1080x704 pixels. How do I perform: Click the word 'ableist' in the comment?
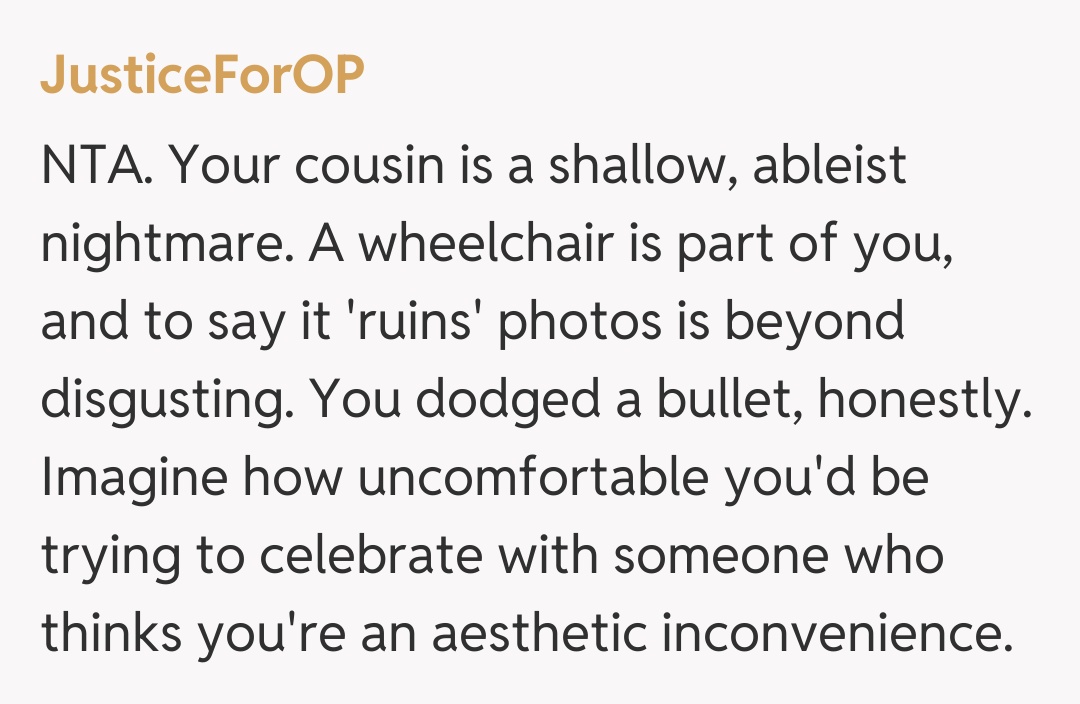(x=830, y=165)
